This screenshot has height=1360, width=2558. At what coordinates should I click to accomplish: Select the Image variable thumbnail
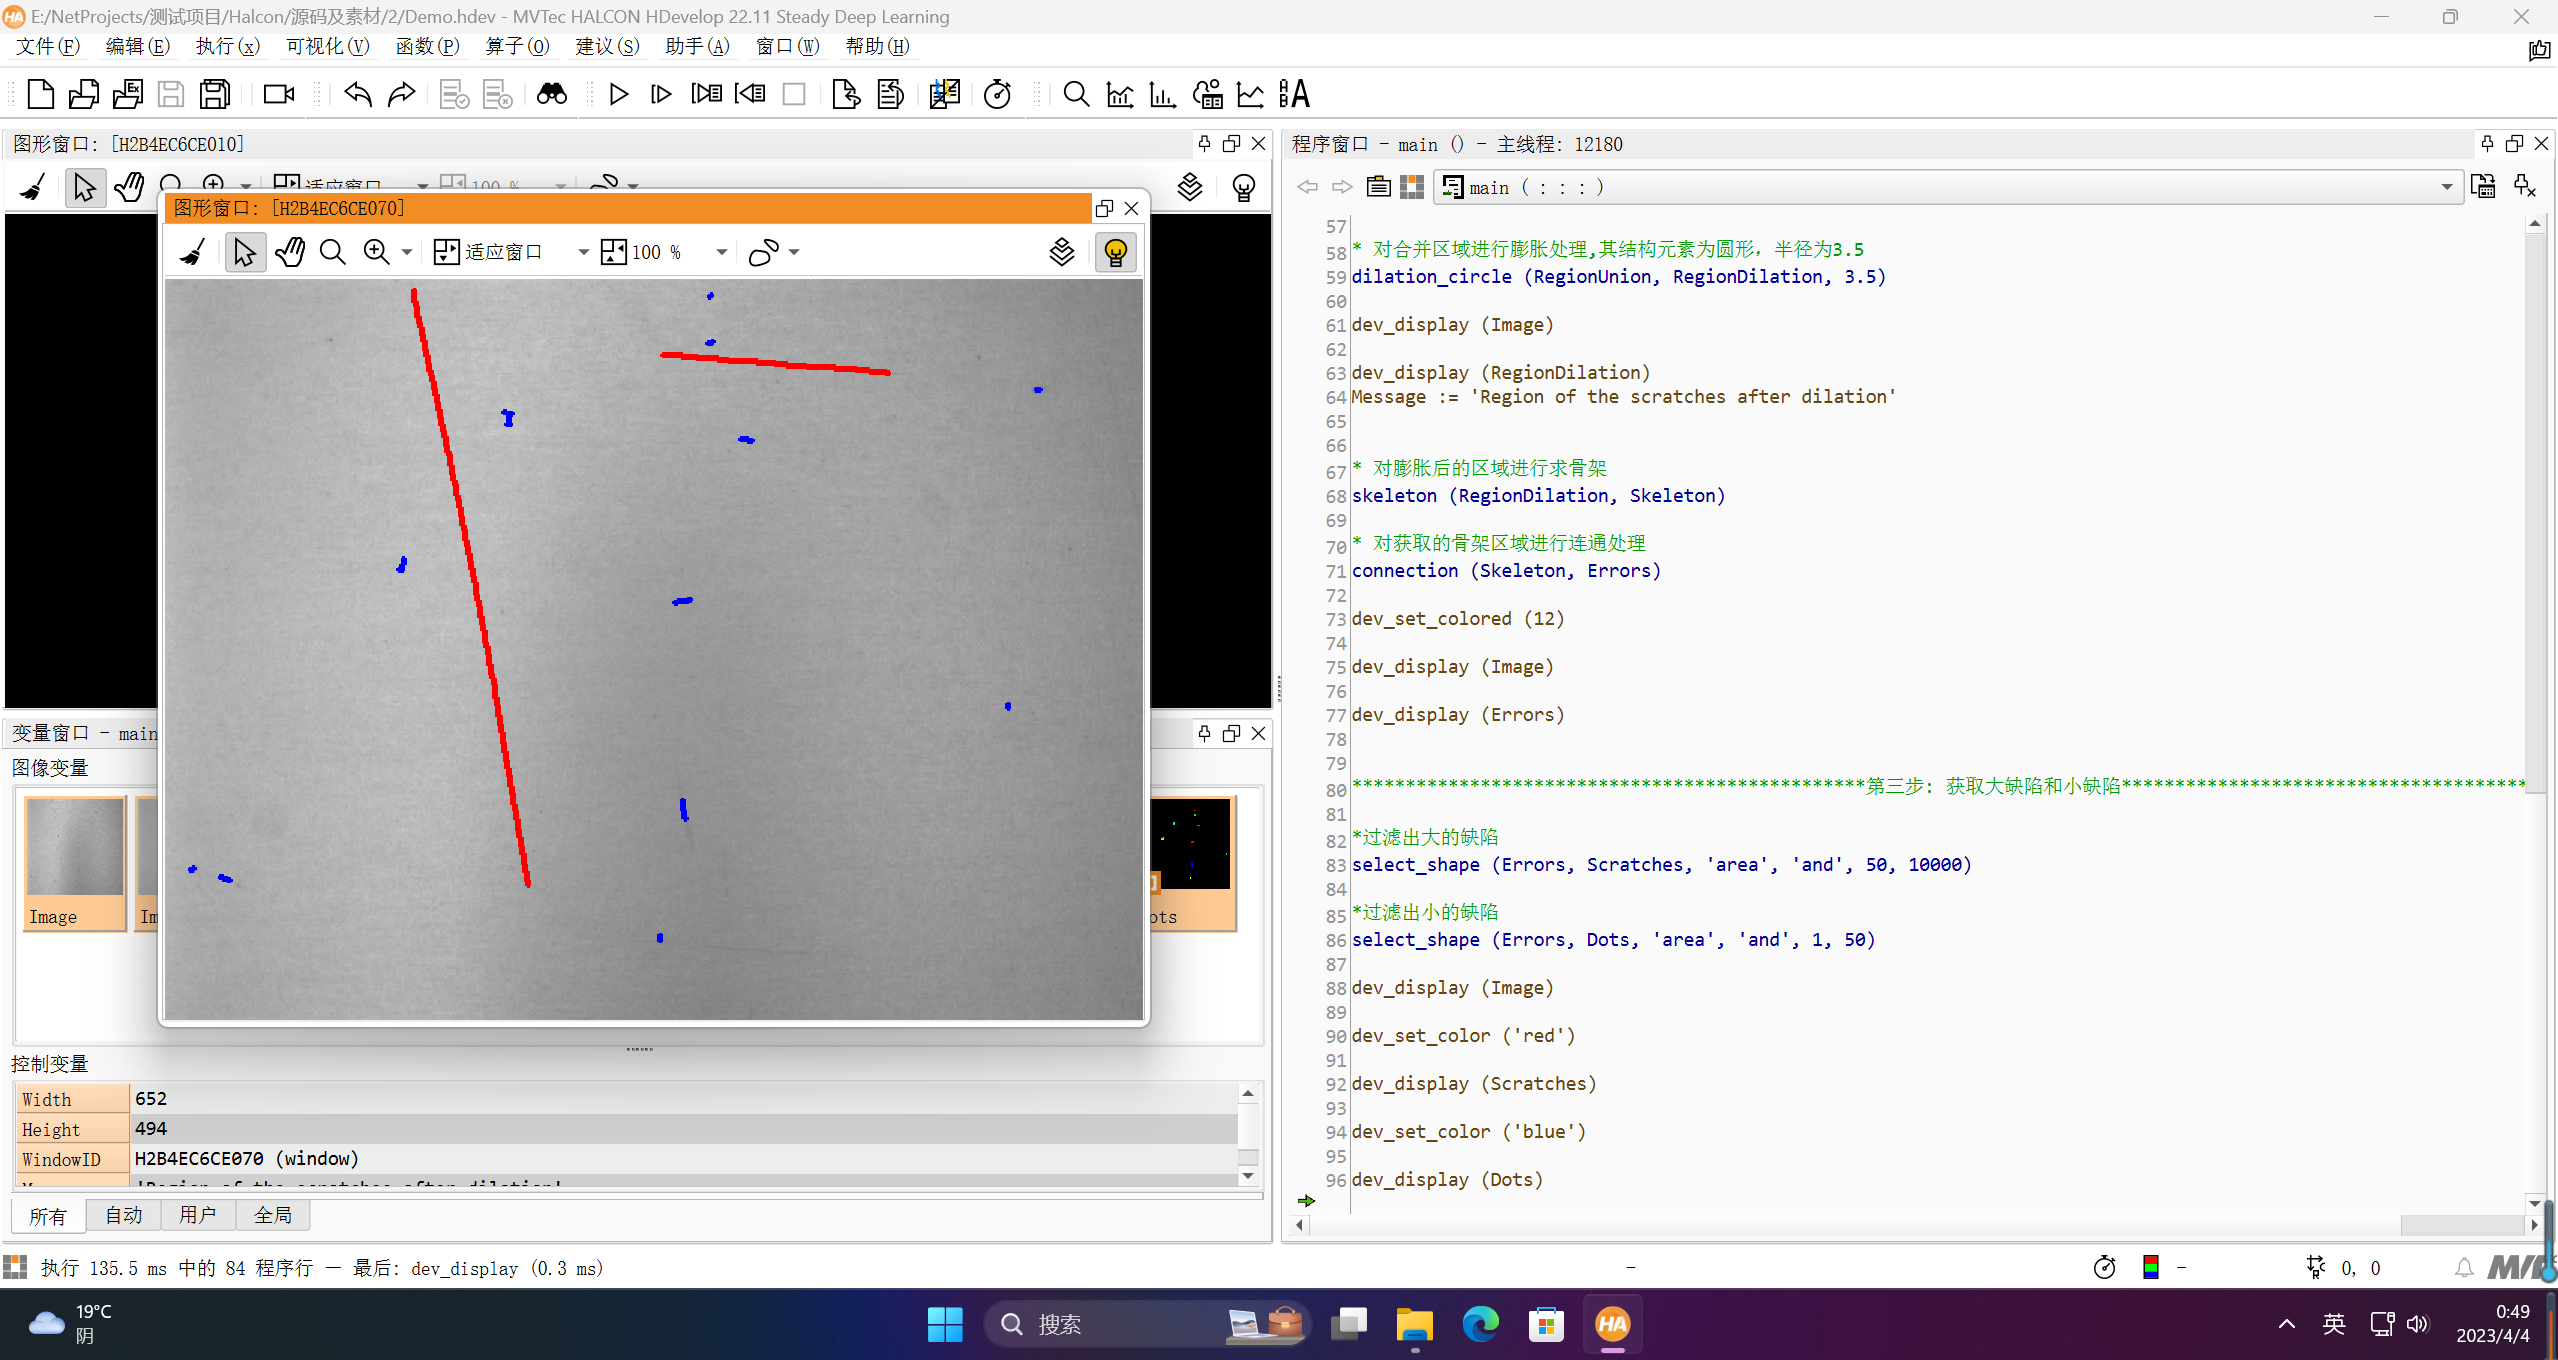pyautogui.click(x=75, y=862)
